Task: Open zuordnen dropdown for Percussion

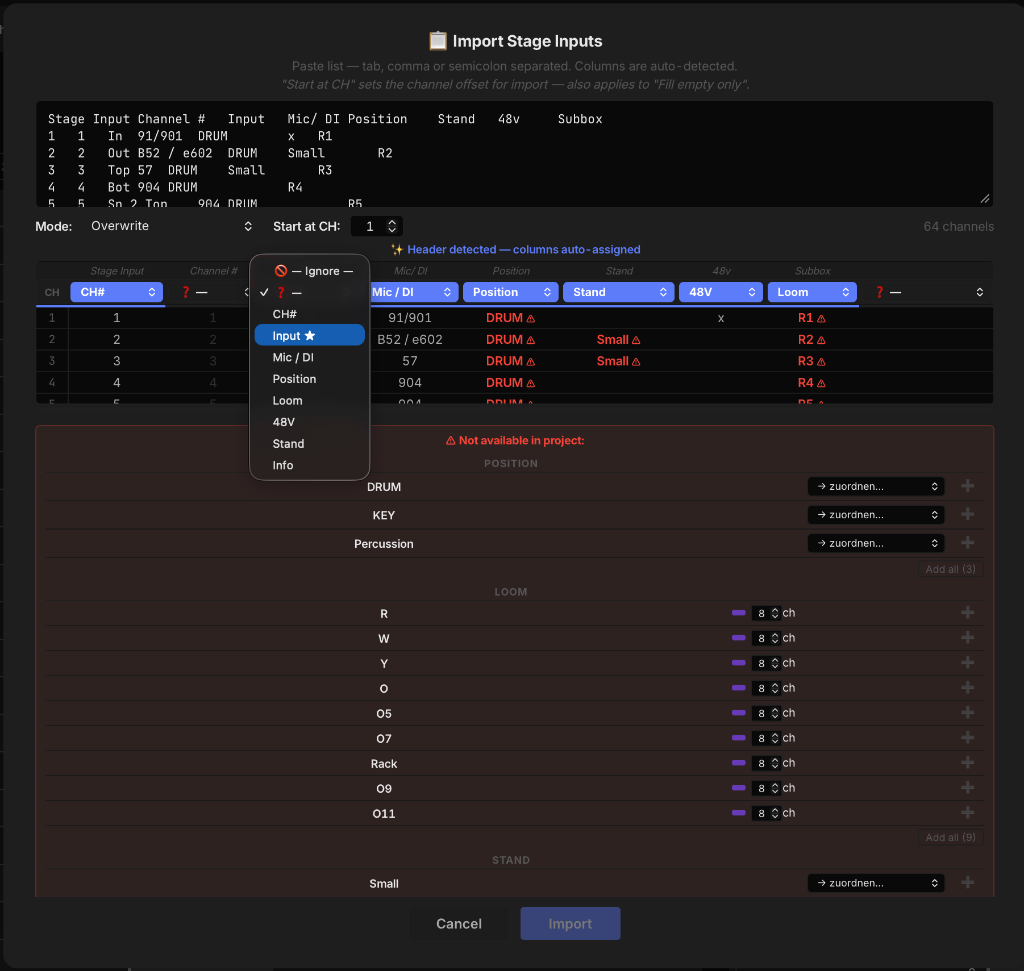Action: point(876,543)
